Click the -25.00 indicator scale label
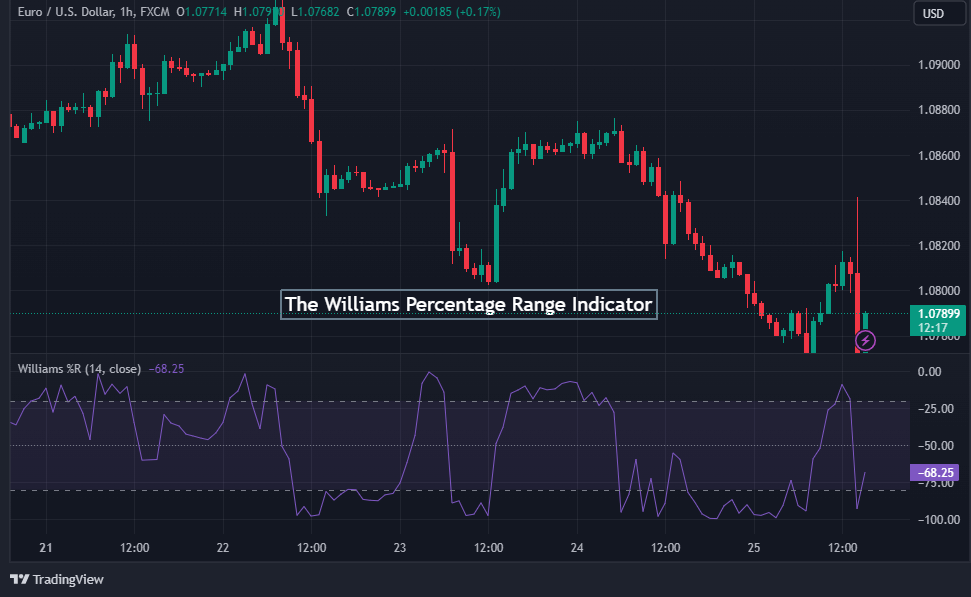Image resolution: width=971 pixels, height=597 pixels. point(935,409)
